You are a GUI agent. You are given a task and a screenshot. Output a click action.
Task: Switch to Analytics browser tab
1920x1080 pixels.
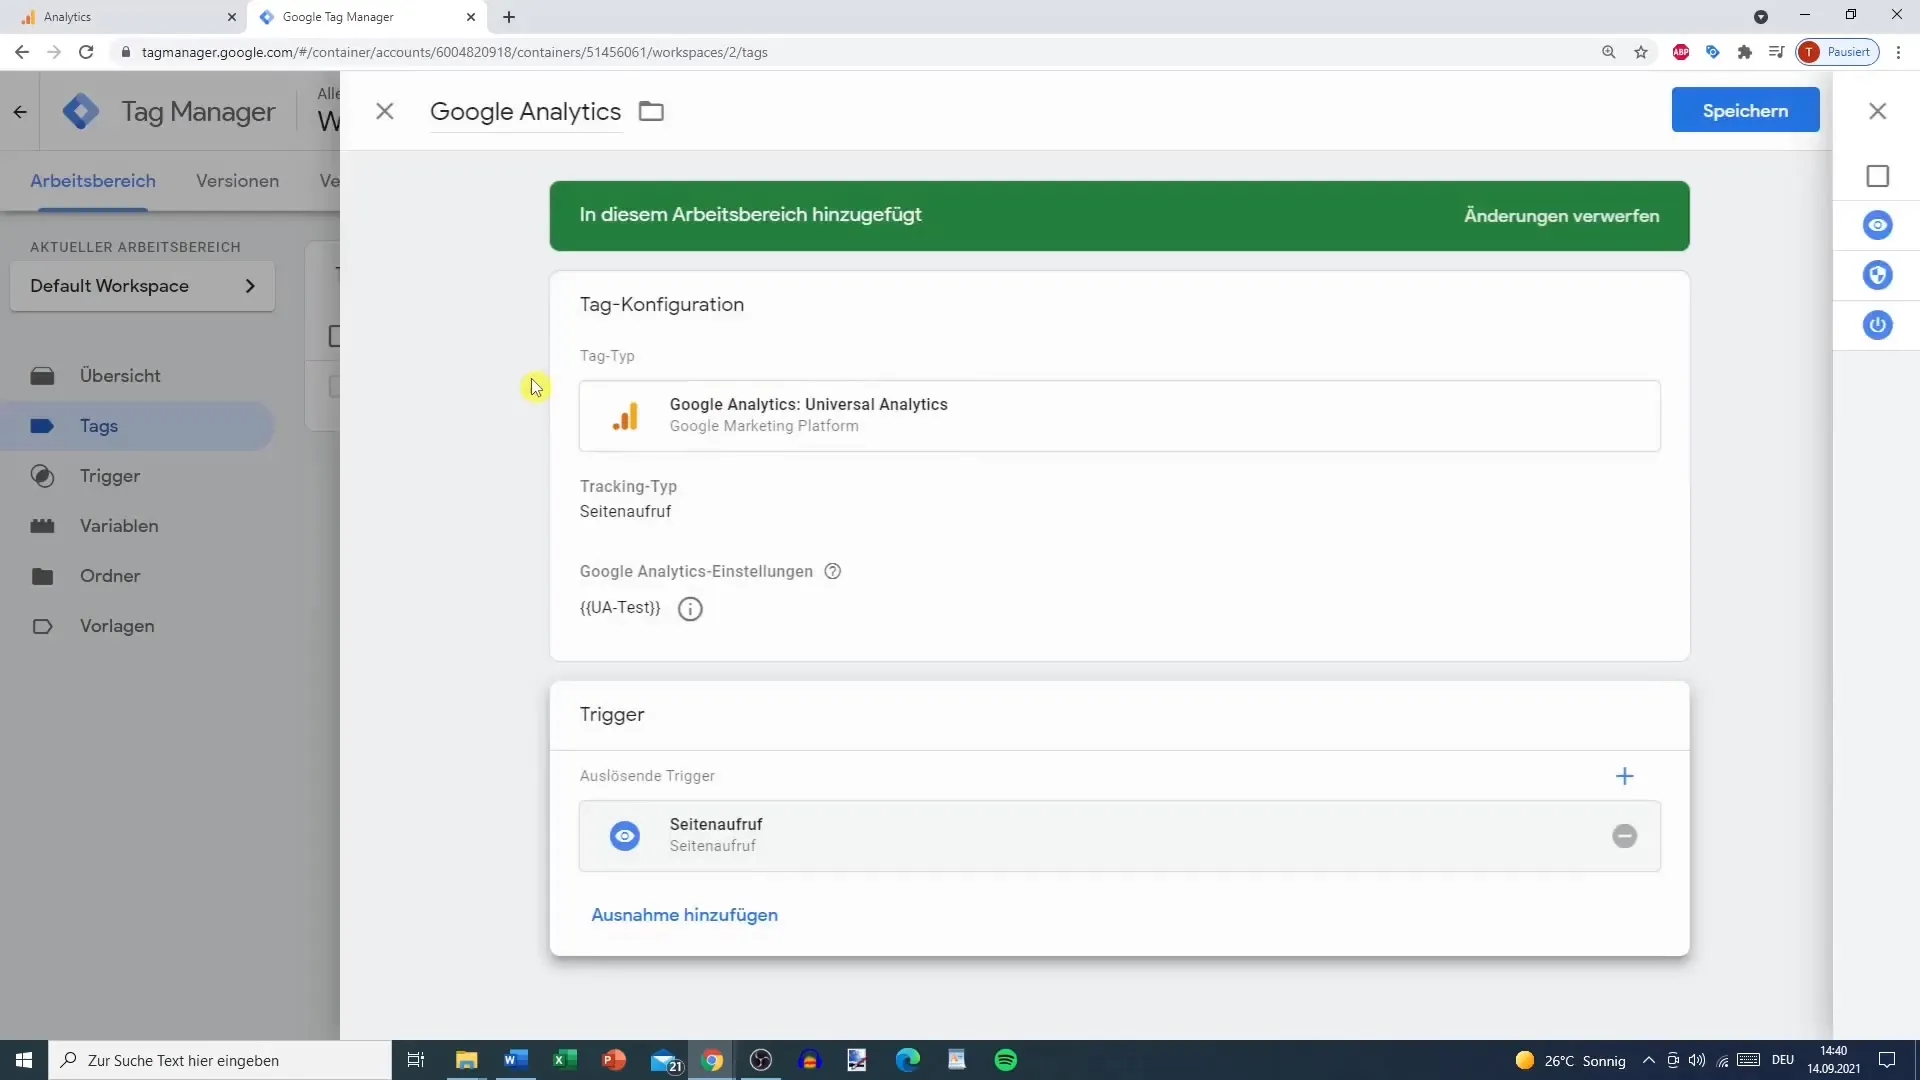[125, 17]
